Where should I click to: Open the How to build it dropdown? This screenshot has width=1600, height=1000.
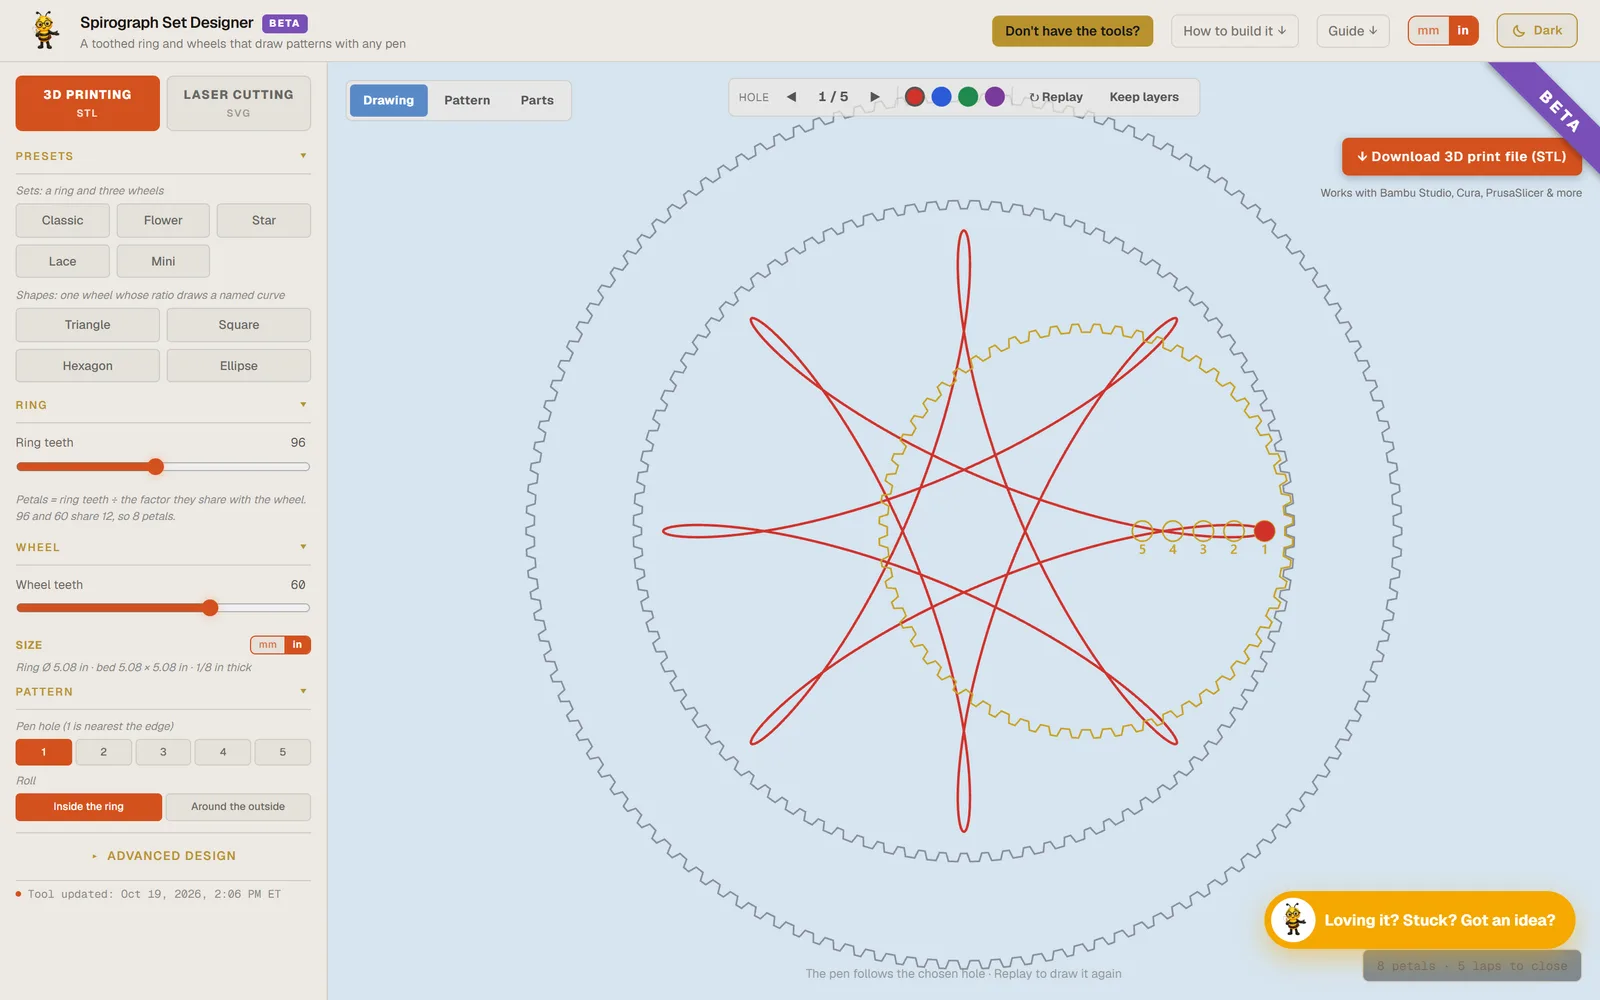tap(1235, 31)
